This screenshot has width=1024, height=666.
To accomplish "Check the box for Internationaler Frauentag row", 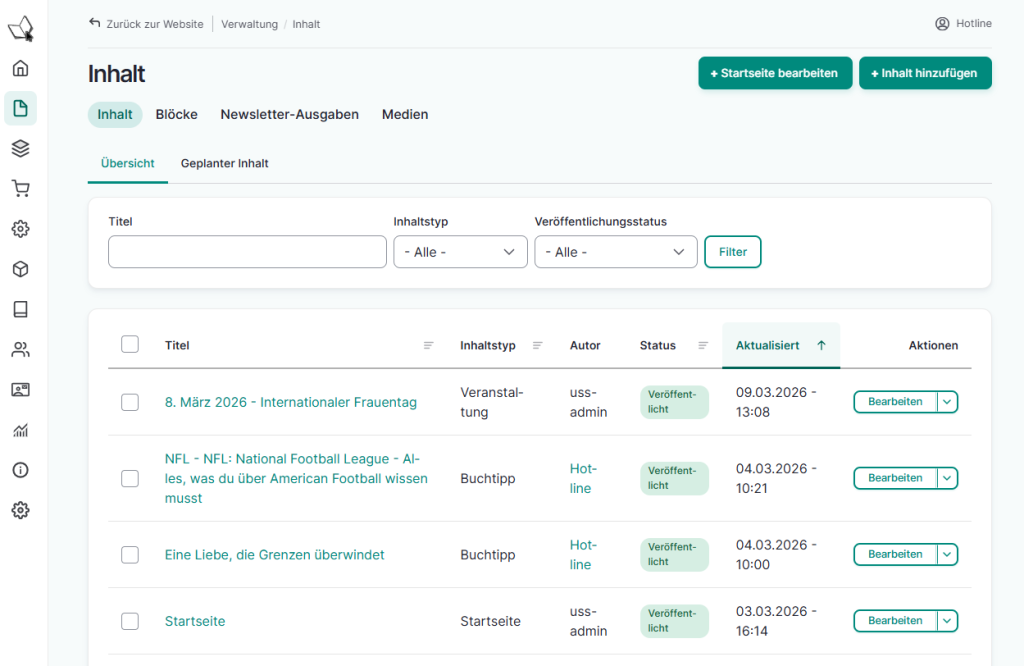I will 130,402.
